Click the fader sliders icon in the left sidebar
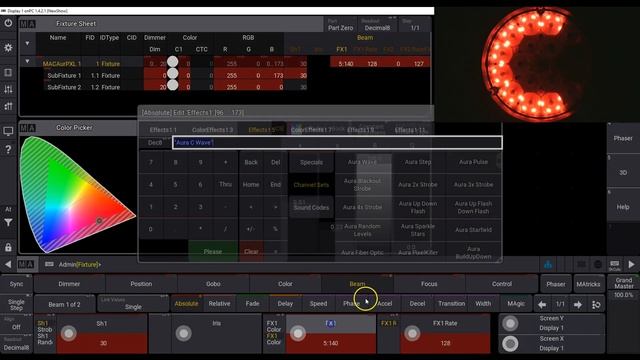The height and width of the screenshot is (360, 640). [x=8, y=89]
